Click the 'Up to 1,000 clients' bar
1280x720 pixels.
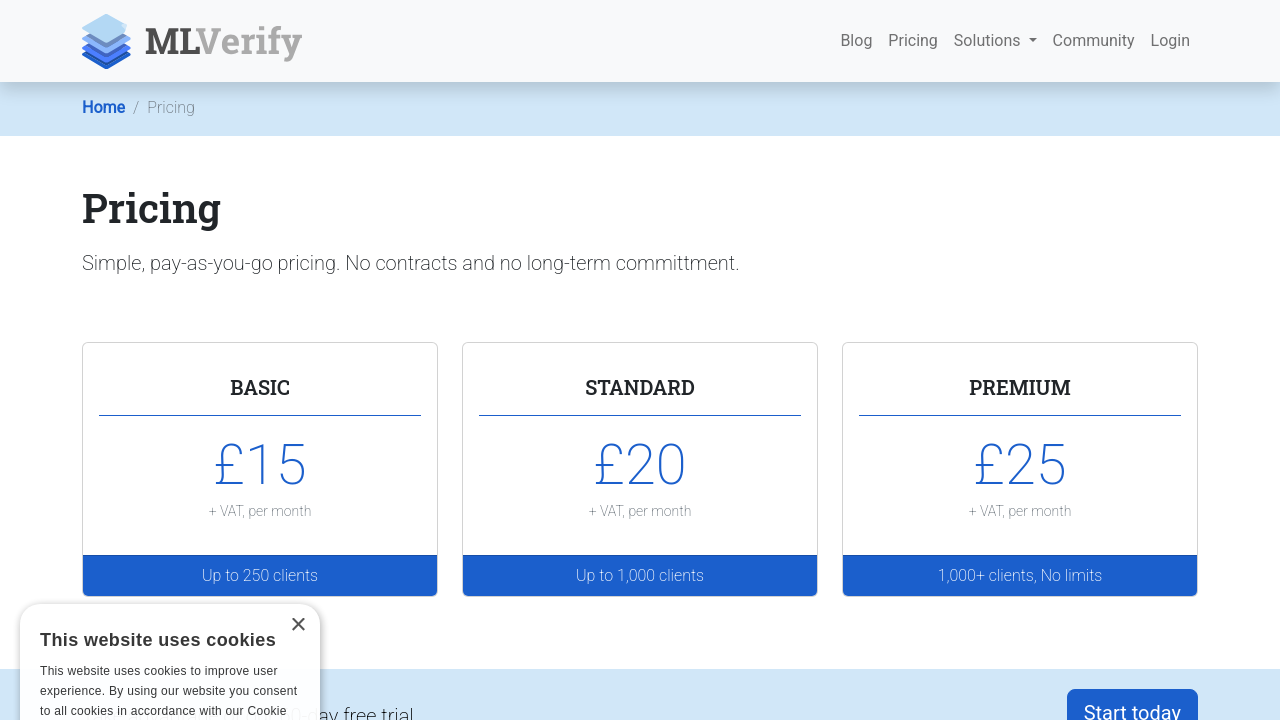click(x=640, y=576)
